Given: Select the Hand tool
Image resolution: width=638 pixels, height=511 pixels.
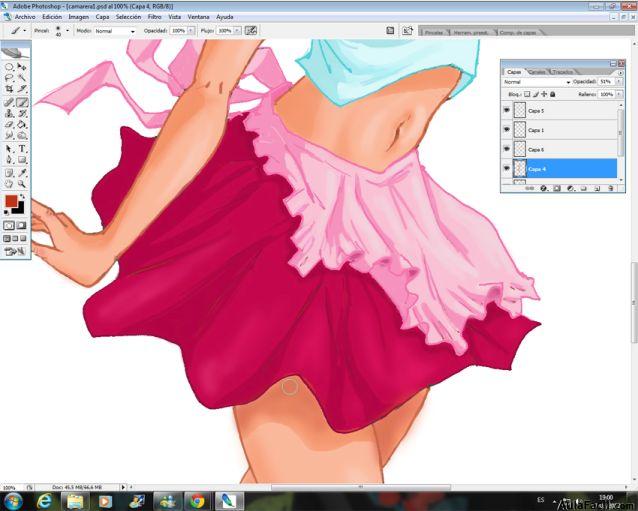Looking at the screenshot, I should click(9, 184).
